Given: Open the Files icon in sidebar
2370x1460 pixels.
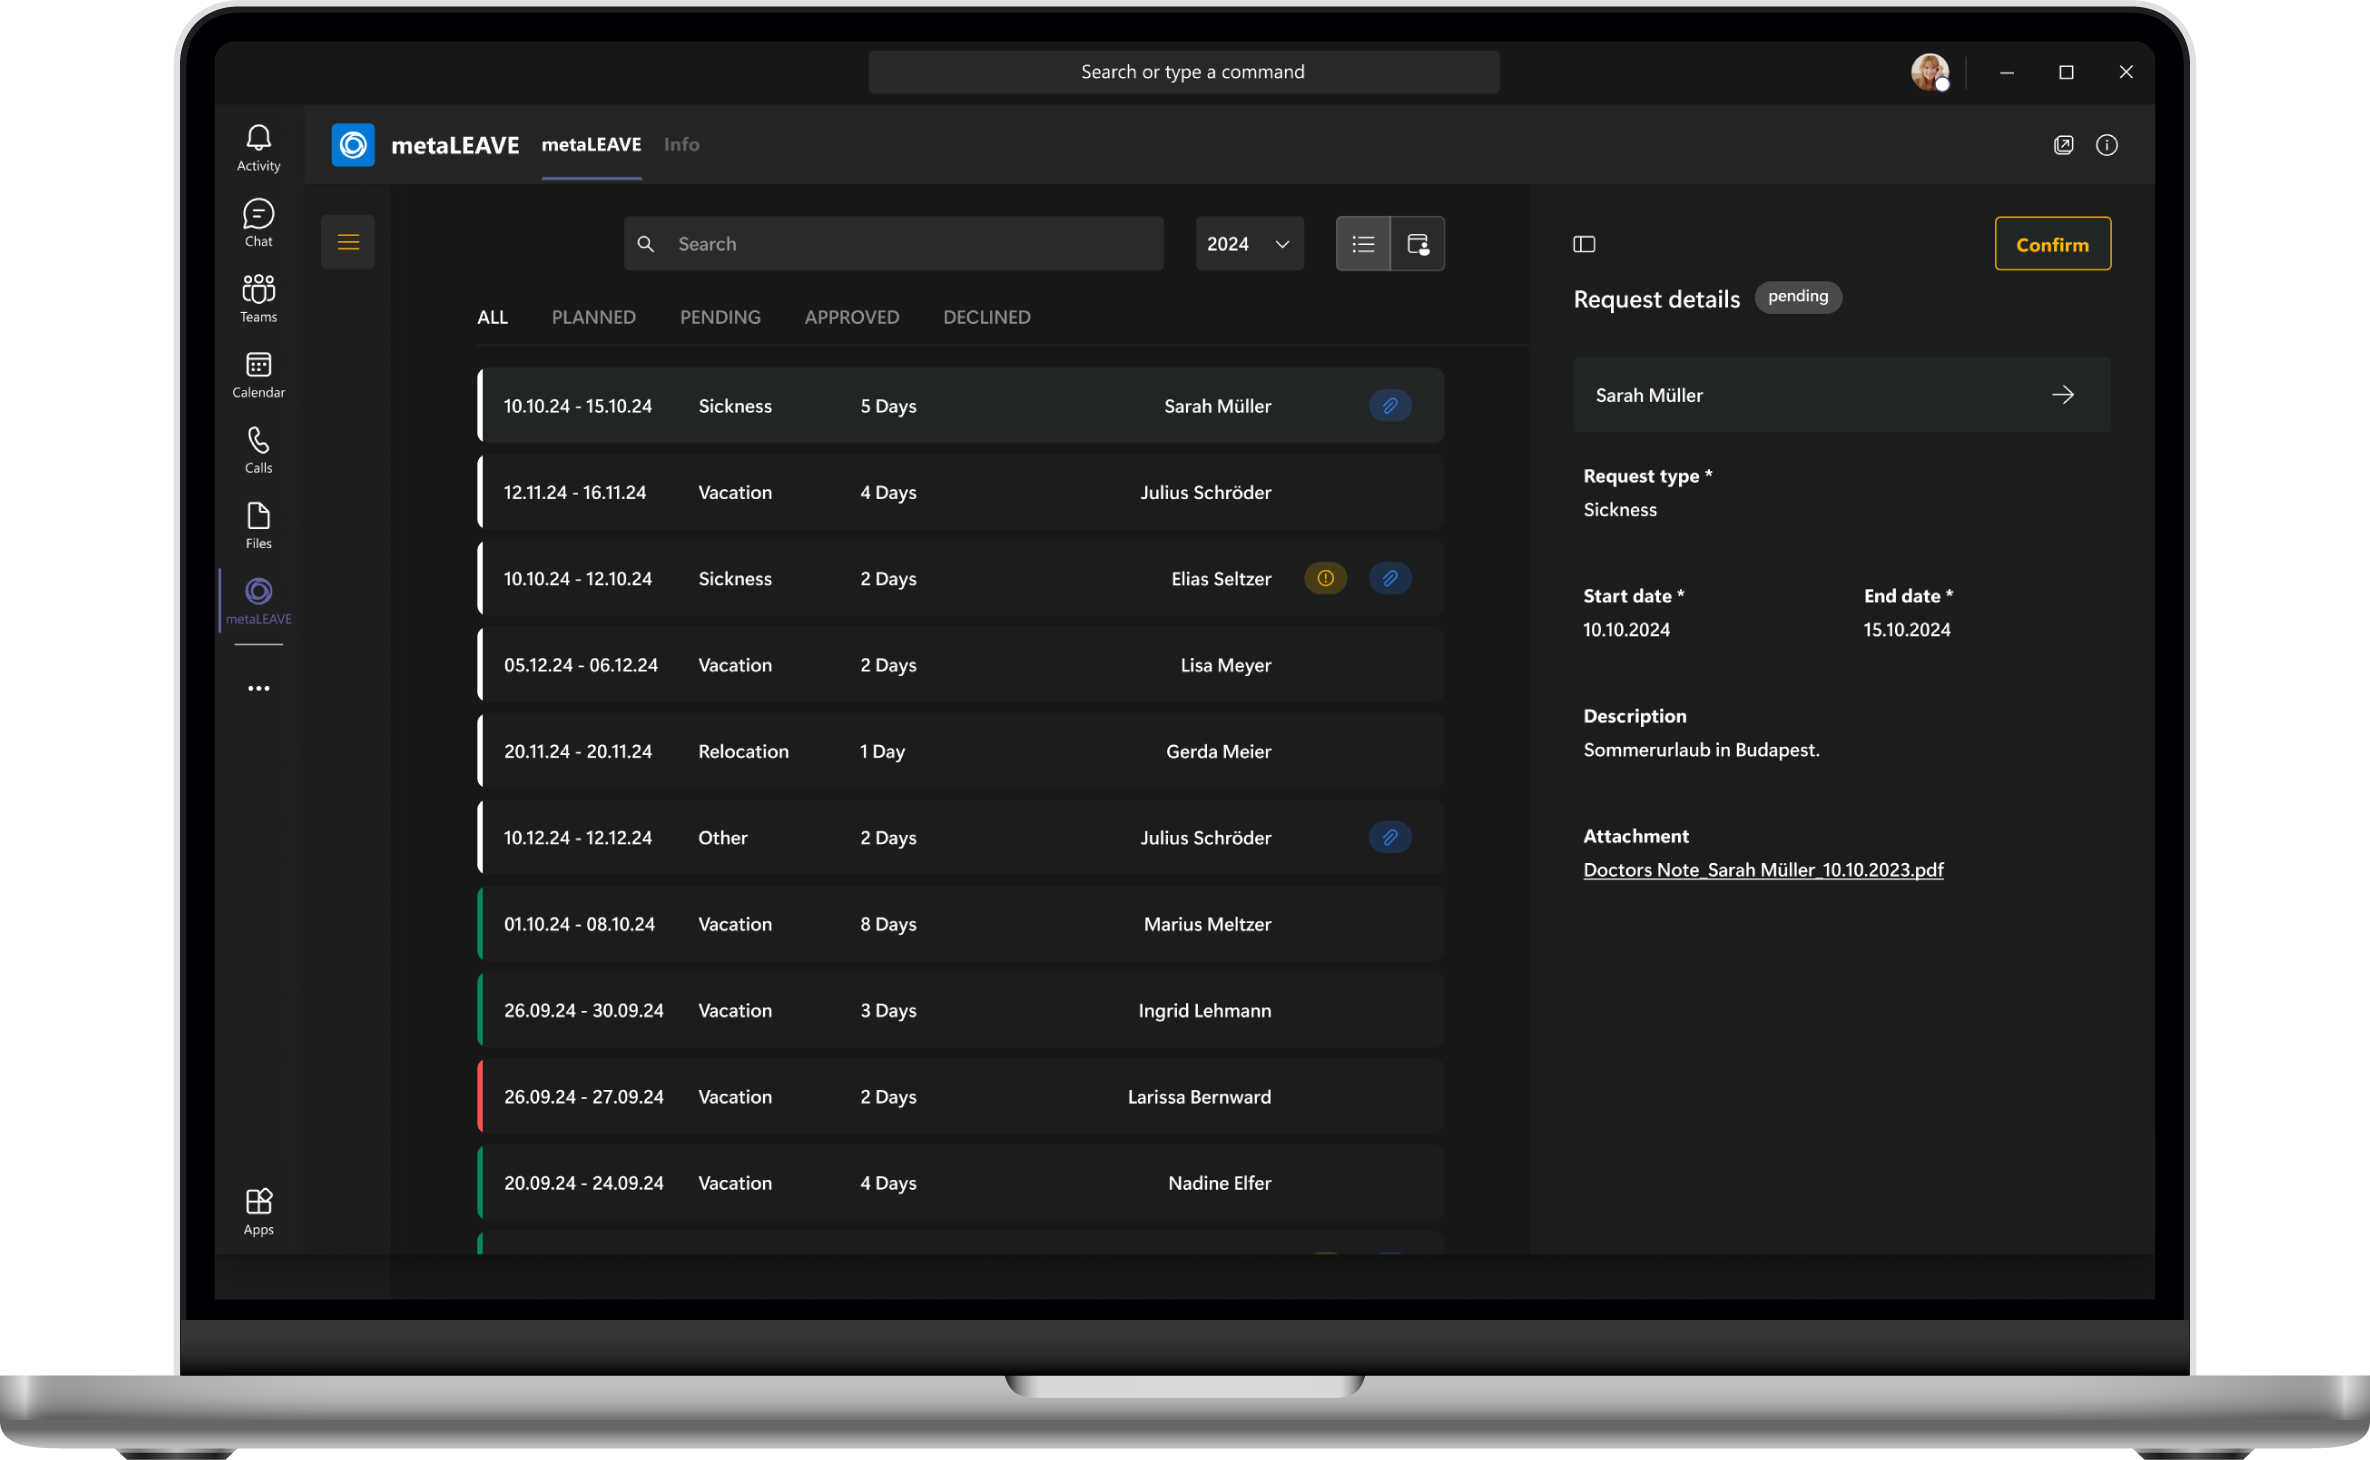Looking at the screenshot, I should [258, 525].
